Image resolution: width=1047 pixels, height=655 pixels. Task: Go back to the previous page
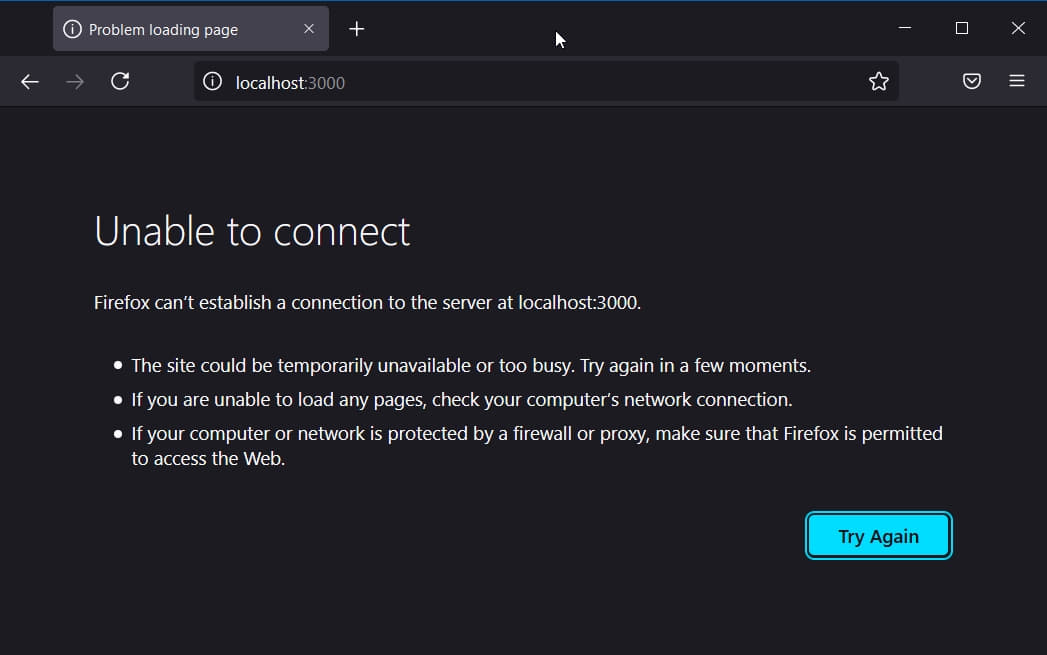click(30, 82)
